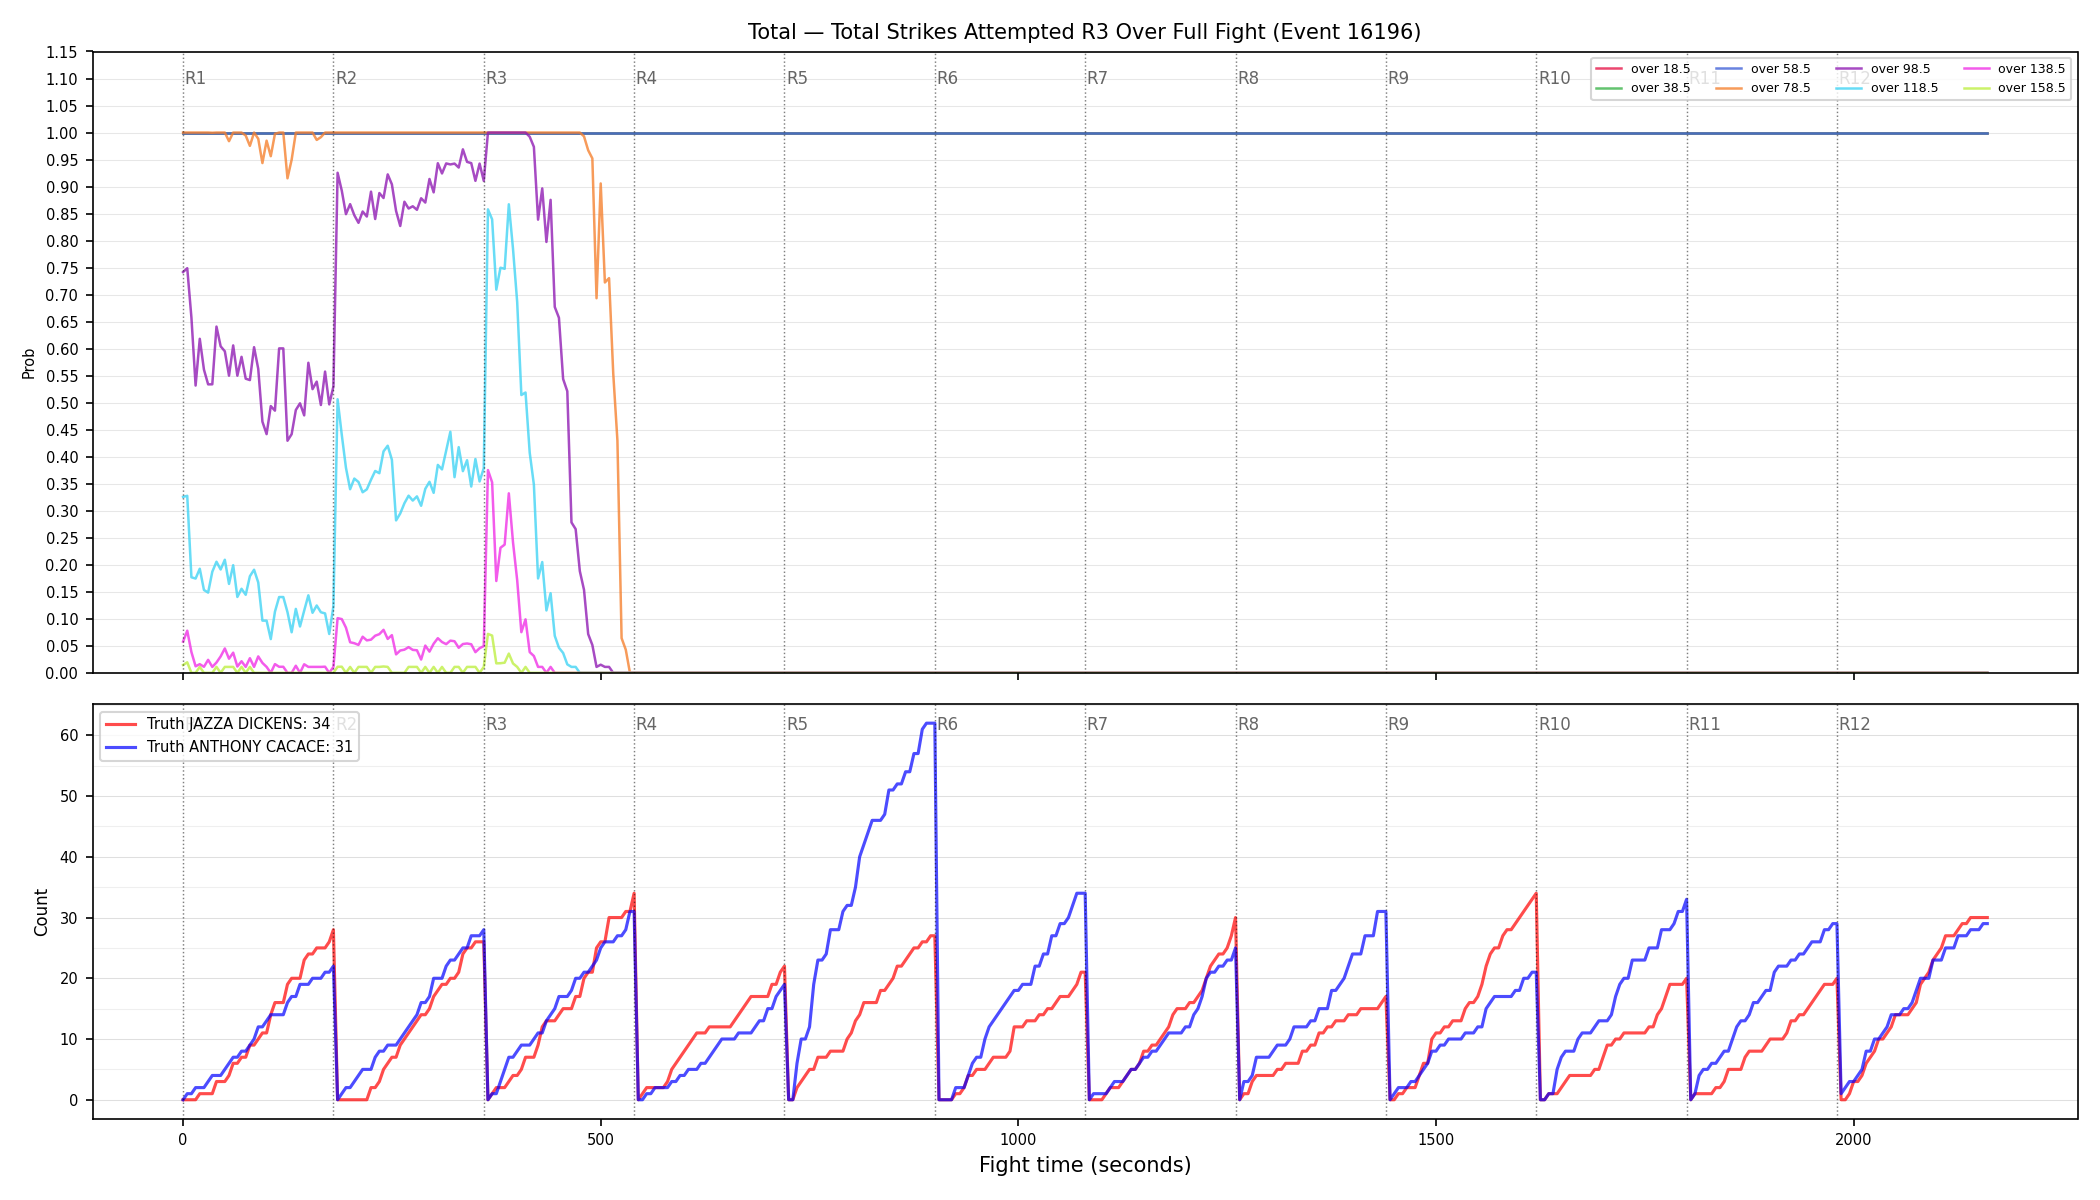The height and width of the screenshot is (1200, 2100).
Task: Click the 40 tick on the Count axis
Action: pyautogui.click(x=69, y=857)
